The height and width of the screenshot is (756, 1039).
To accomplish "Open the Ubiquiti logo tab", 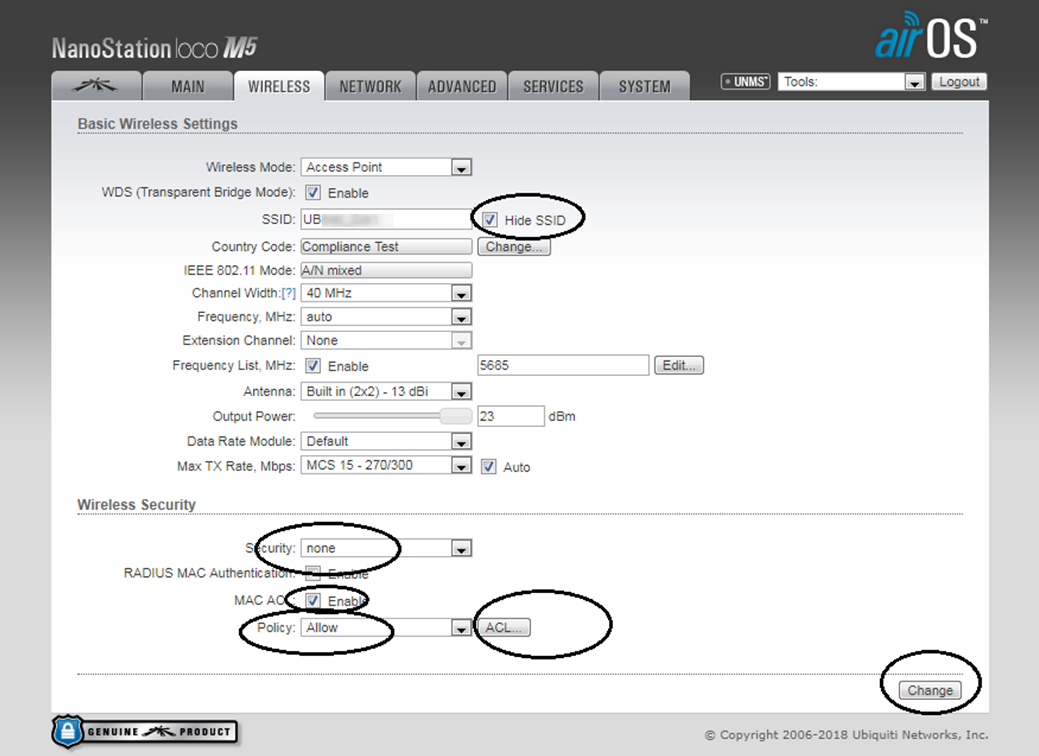I will pyautogui.click(x=96, y=86).
